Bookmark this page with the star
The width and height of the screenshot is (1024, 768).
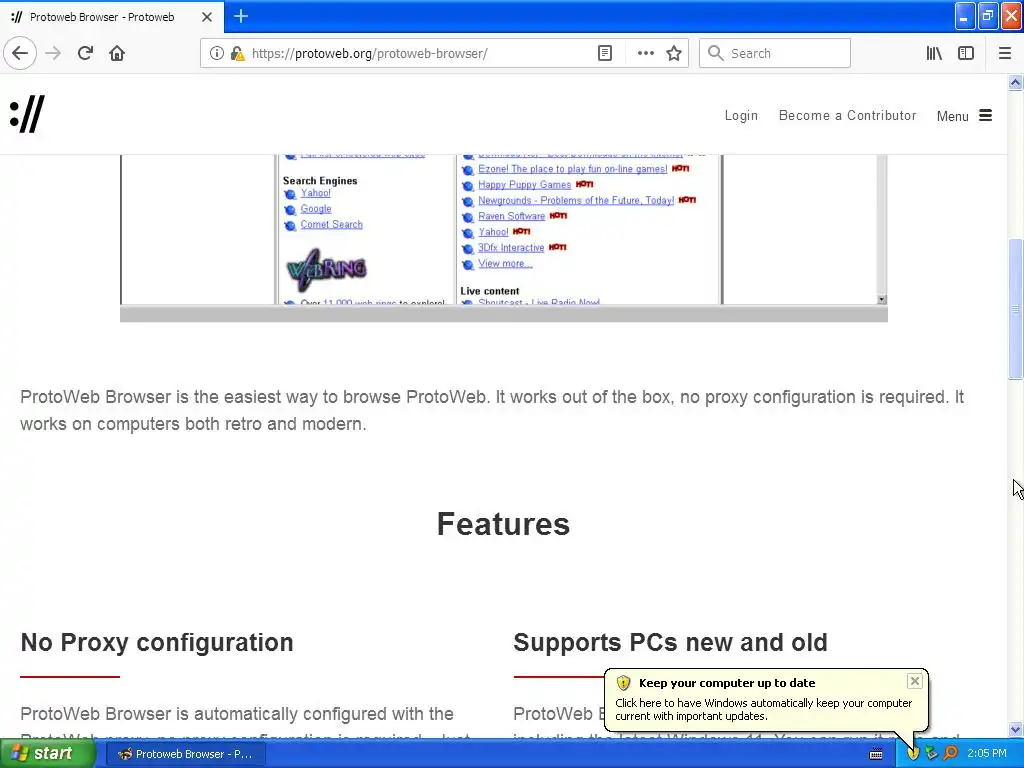[x=674, y=53]
